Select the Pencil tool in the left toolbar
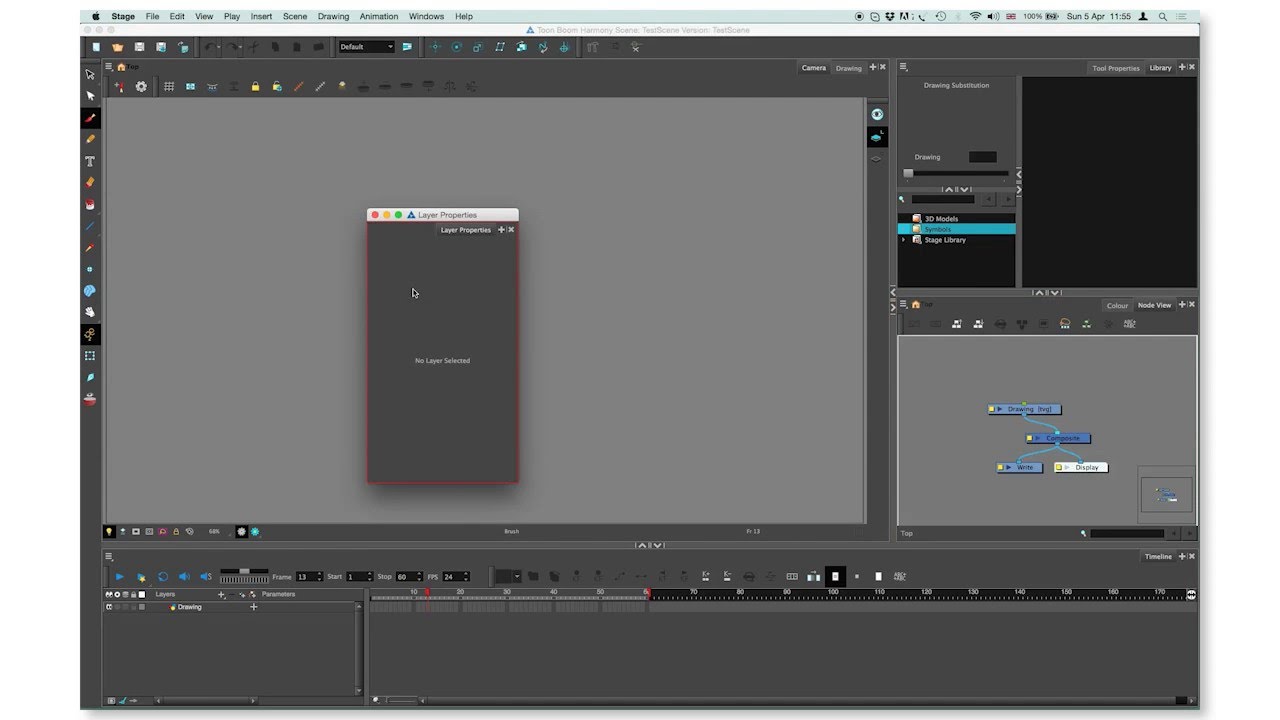 (x=90, y=139)
